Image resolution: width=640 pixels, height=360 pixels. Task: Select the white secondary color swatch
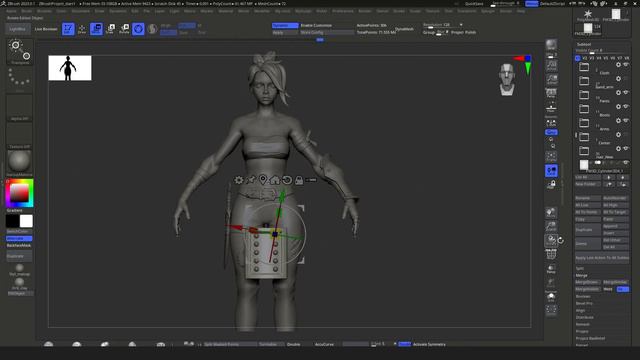26,221
